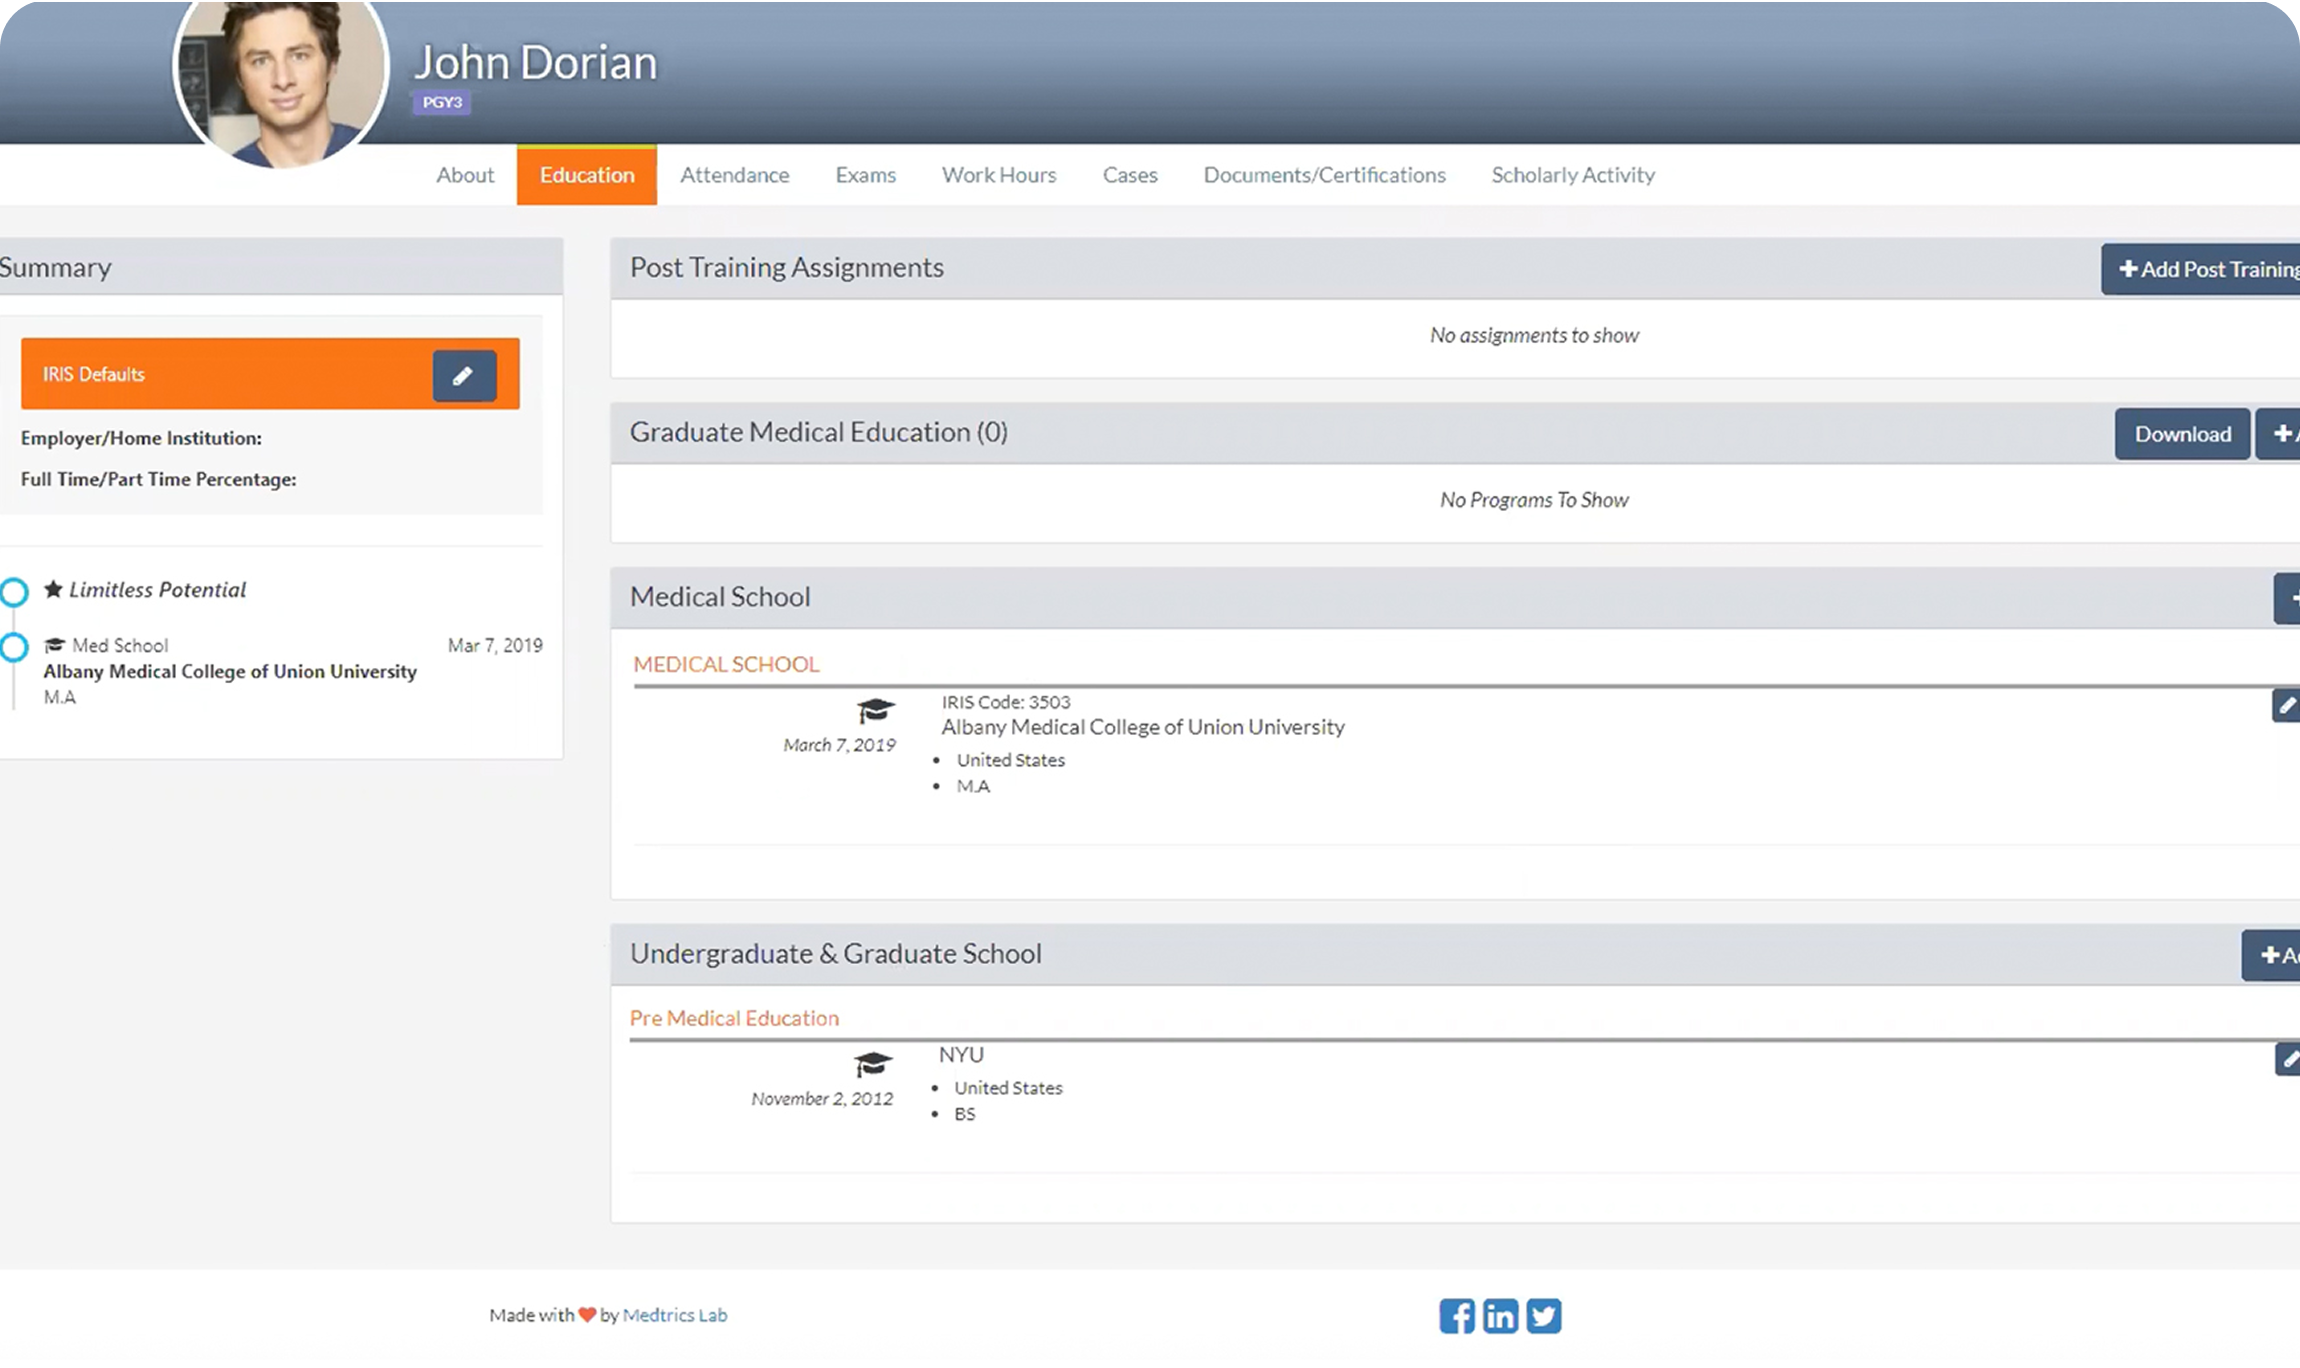Open the Work Hours tab
2300x1368 pixels.
(x=998, y=175)
